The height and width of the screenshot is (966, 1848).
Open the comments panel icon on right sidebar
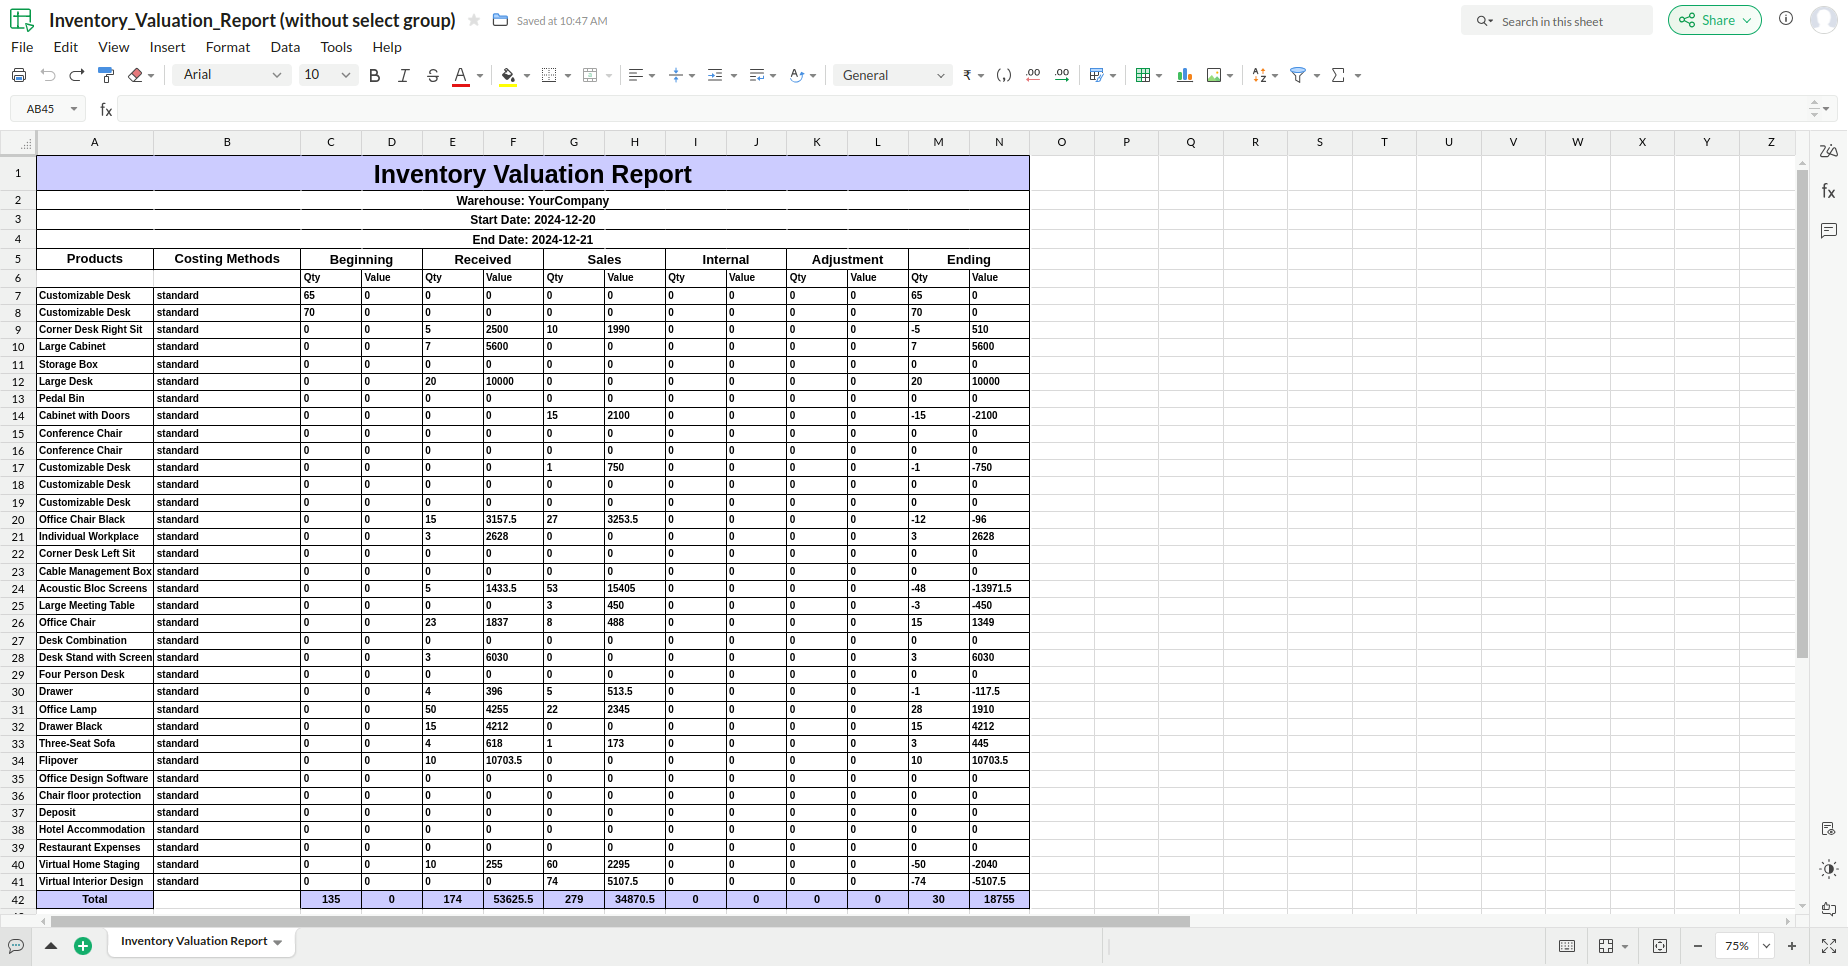[x=1829, y=231]
